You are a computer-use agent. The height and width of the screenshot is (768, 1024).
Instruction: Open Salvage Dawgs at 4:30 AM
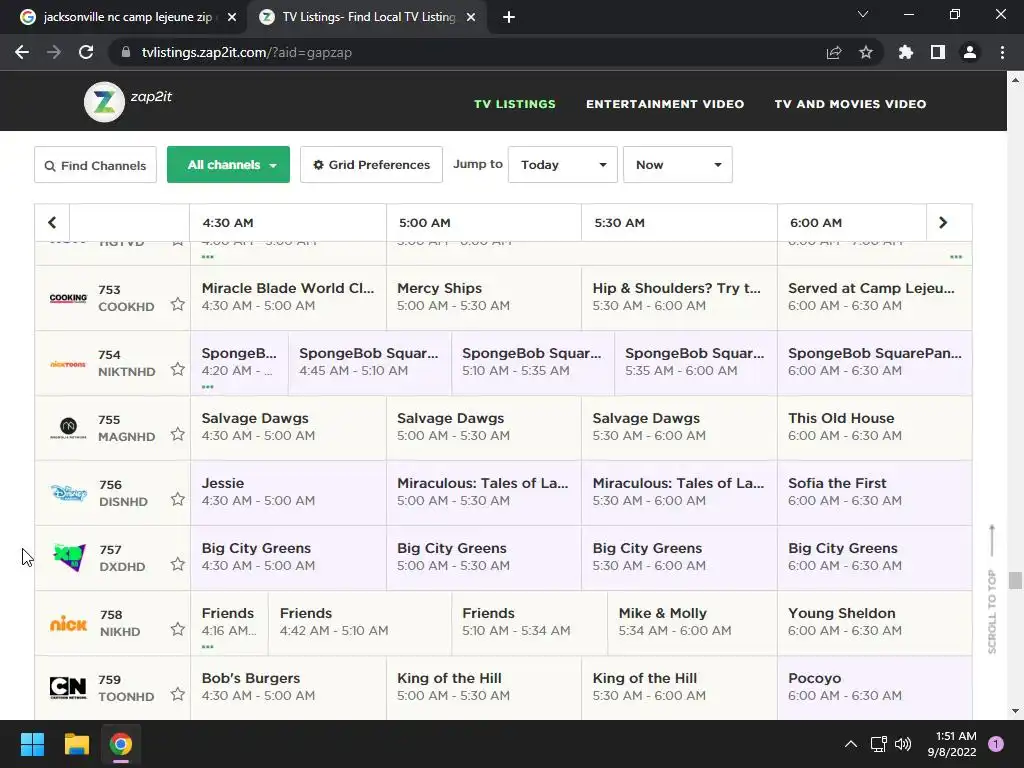[288, 428]
